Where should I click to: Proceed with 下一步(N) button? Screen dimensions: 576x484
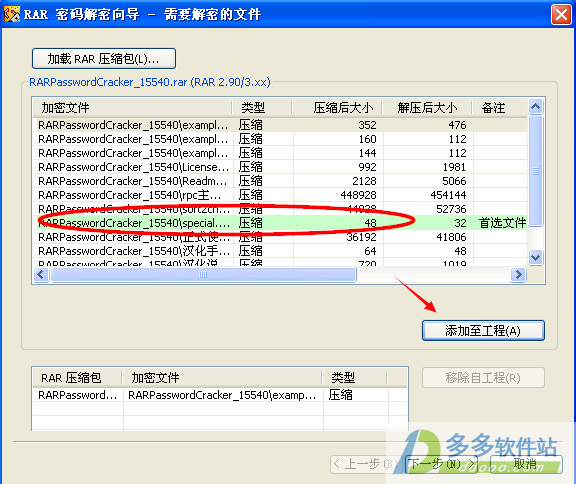pos(441,464)
